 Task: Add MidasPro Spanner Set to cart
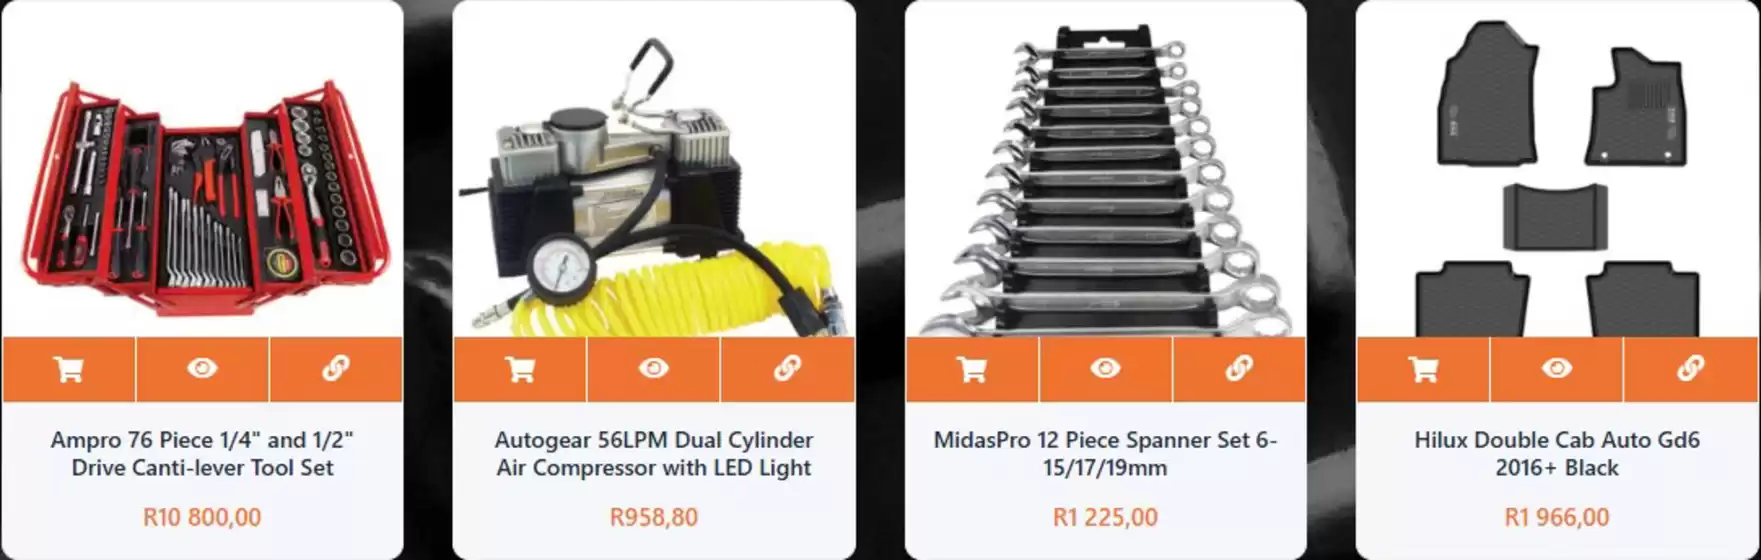coord(972,369)
